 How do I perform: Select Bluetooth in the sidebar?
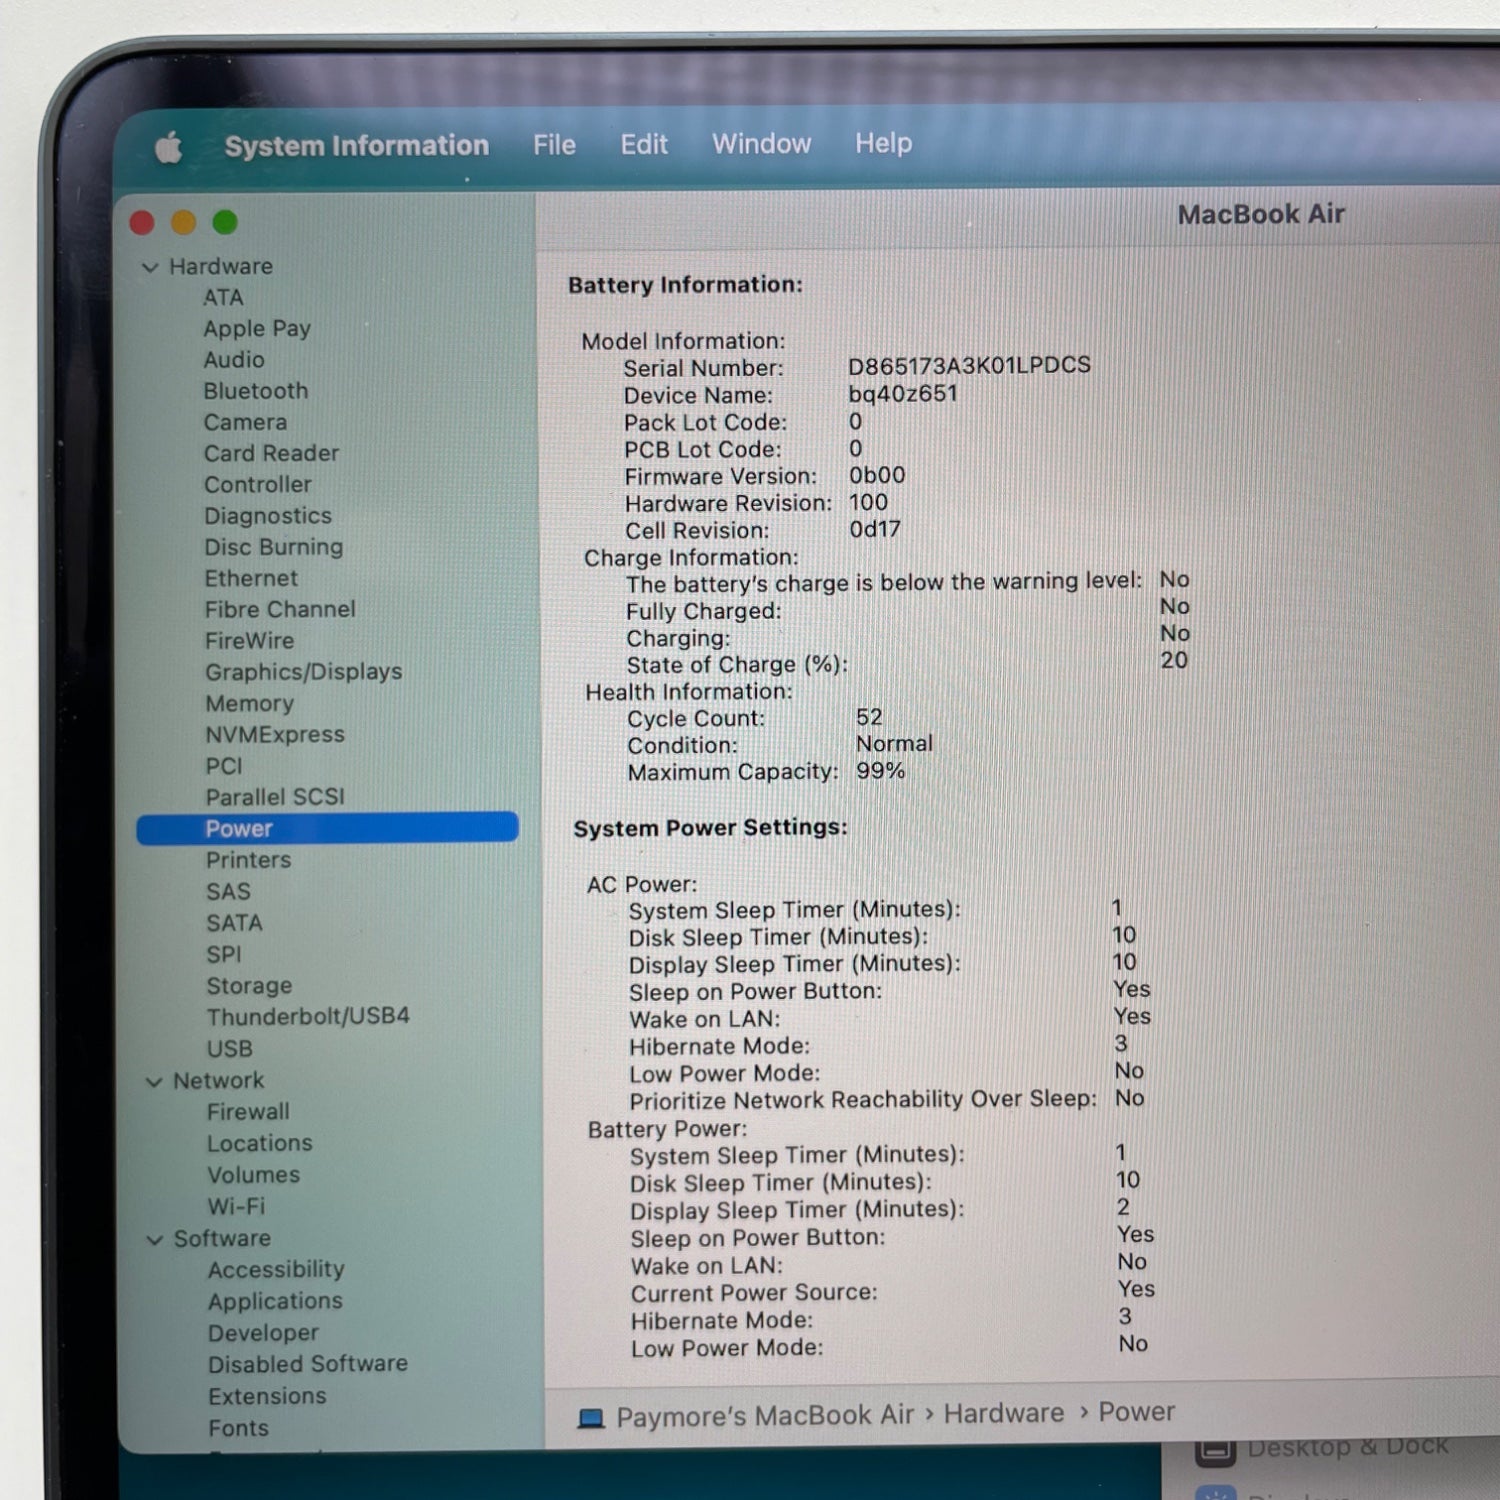point(256,391)
